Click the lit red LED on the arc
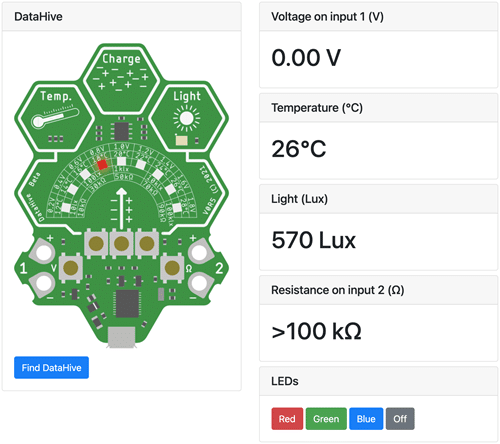500x444 pixels. pyautogui.click(x=102, y=165)
